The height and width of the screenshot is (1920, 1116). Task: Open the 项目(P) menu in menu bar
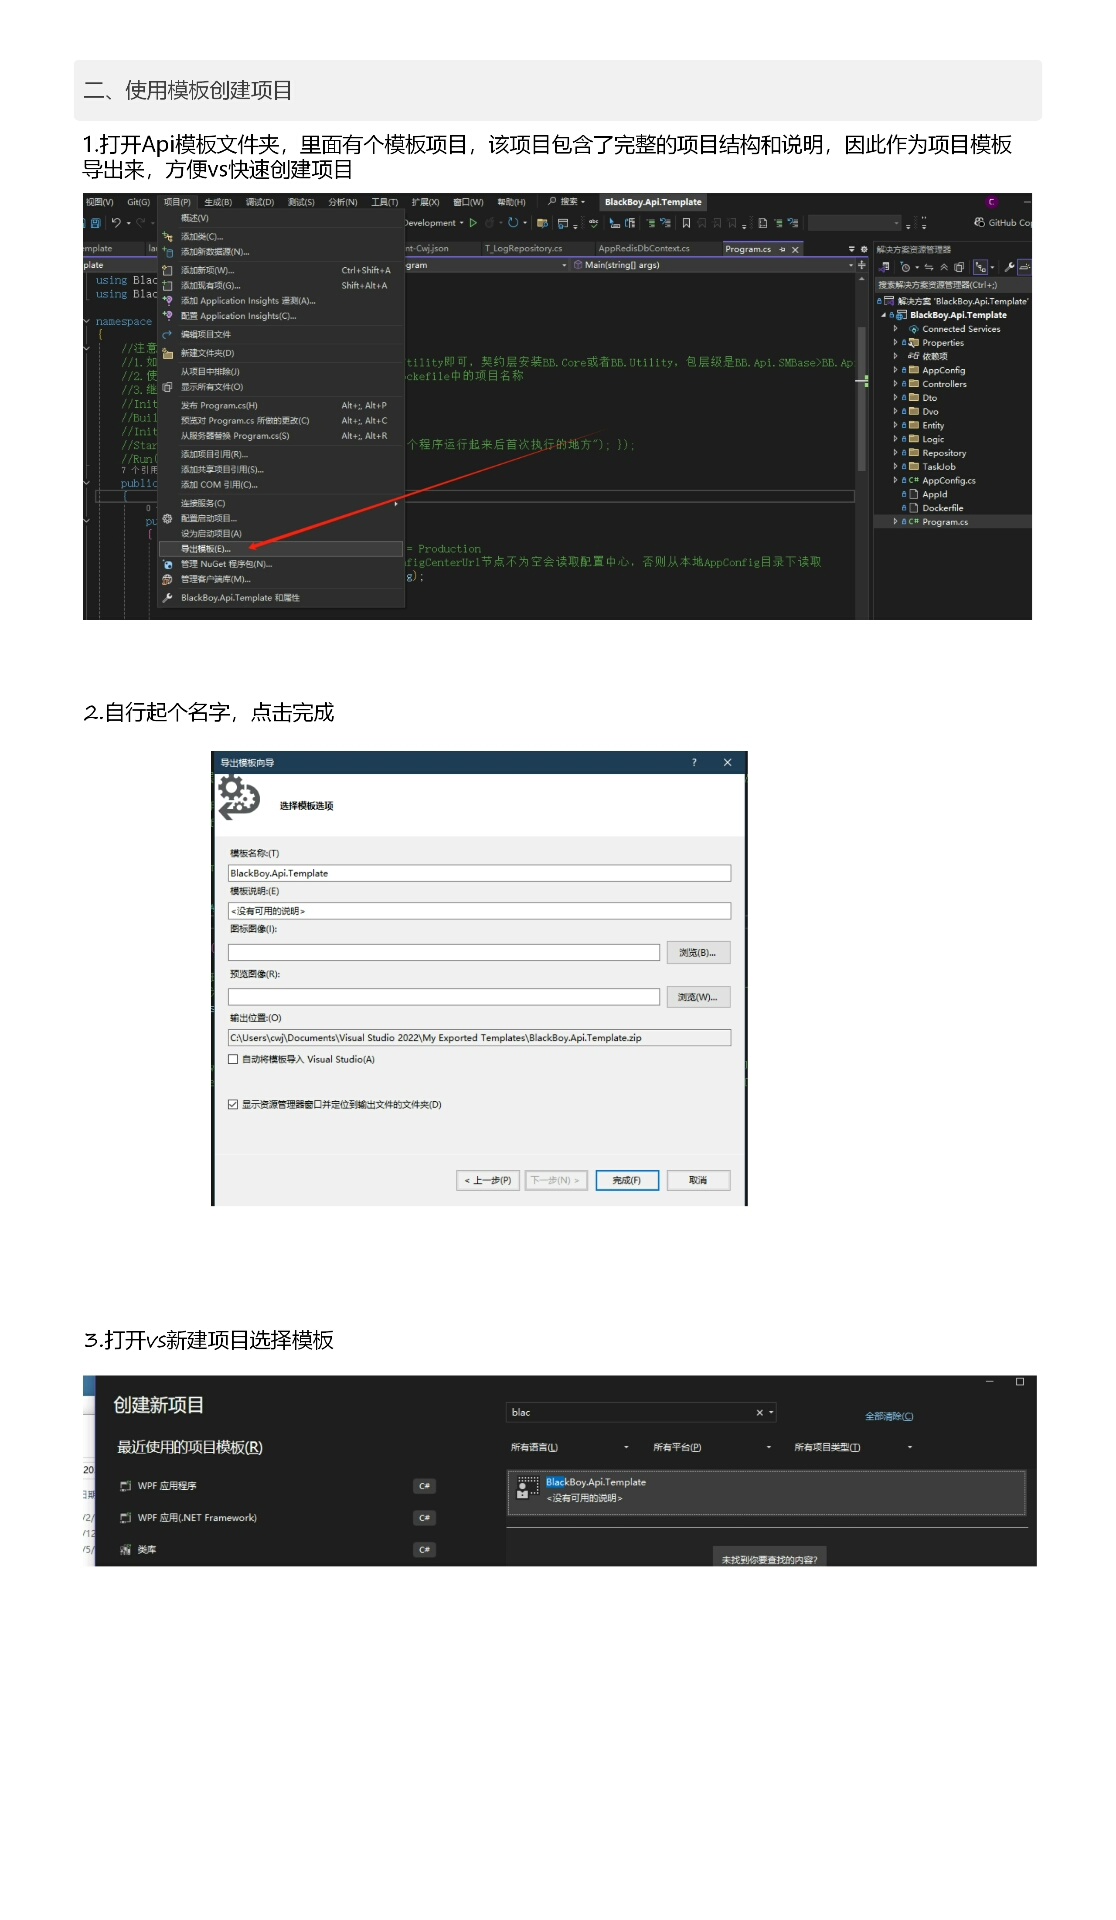point(177,202)
